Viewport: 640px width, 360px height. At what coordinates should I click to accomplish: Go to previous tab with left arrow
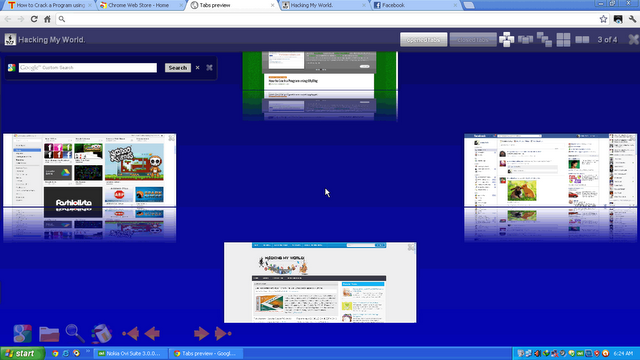point(152,333)
